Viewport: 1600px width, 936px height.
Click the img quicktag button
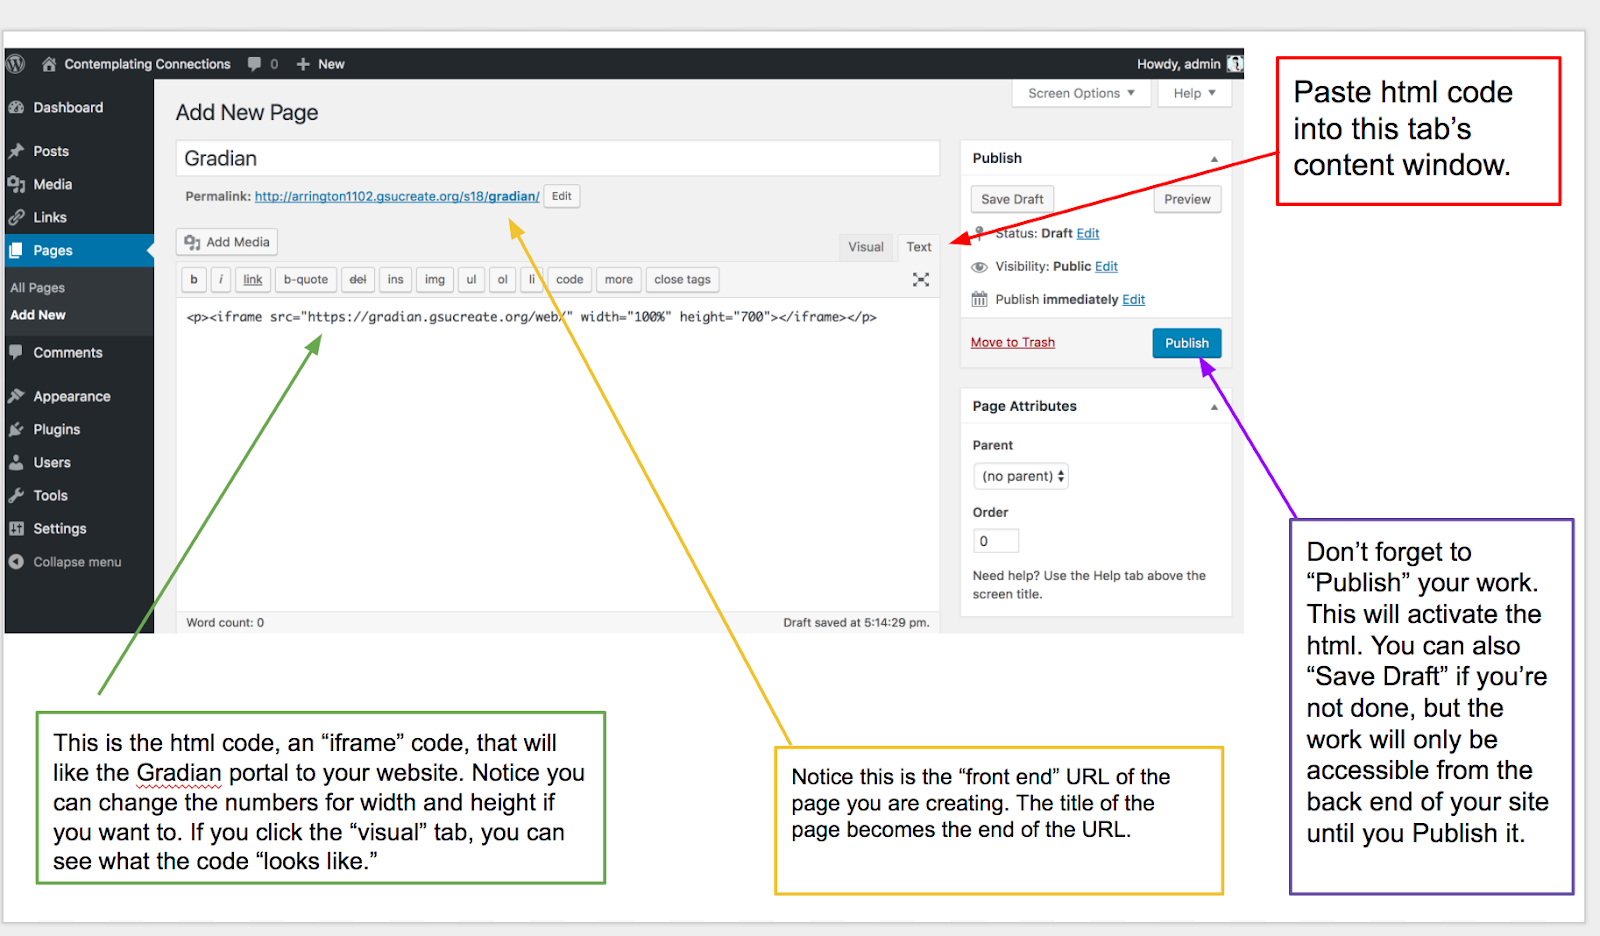click(x=435, y=280)
